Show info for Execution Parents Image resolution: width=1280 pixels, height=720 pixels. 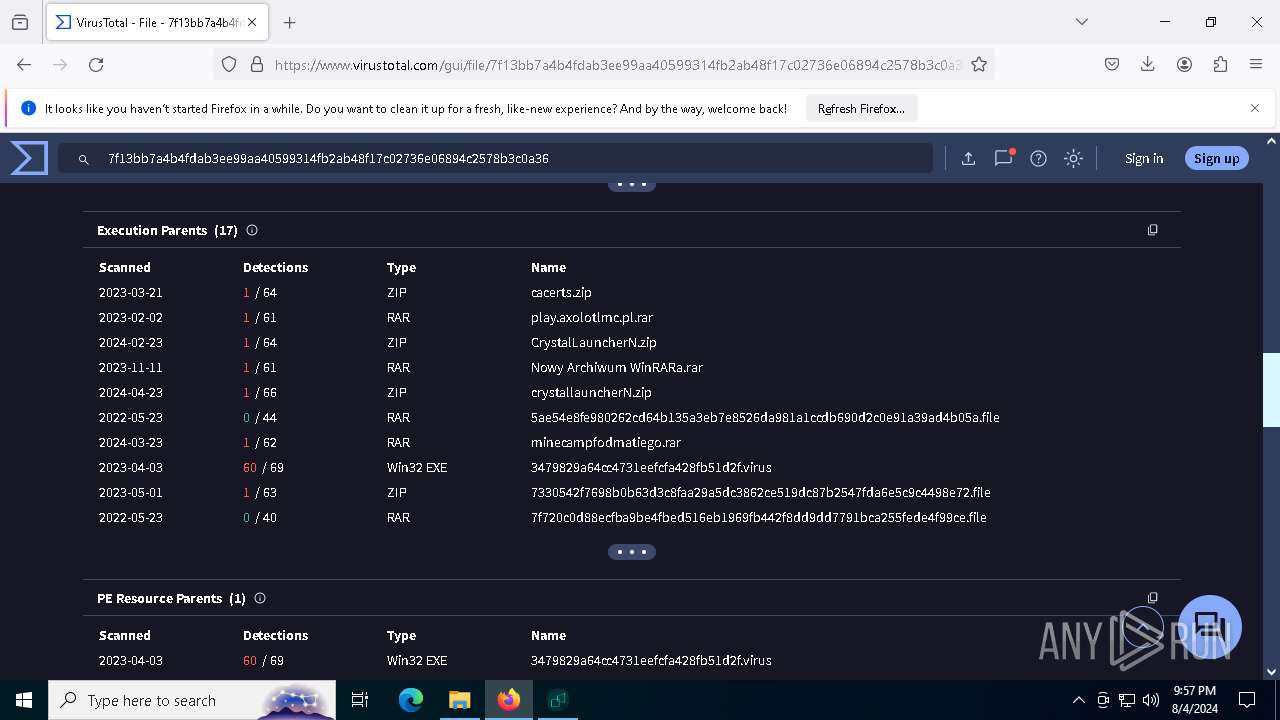click(x=252, y=230)
